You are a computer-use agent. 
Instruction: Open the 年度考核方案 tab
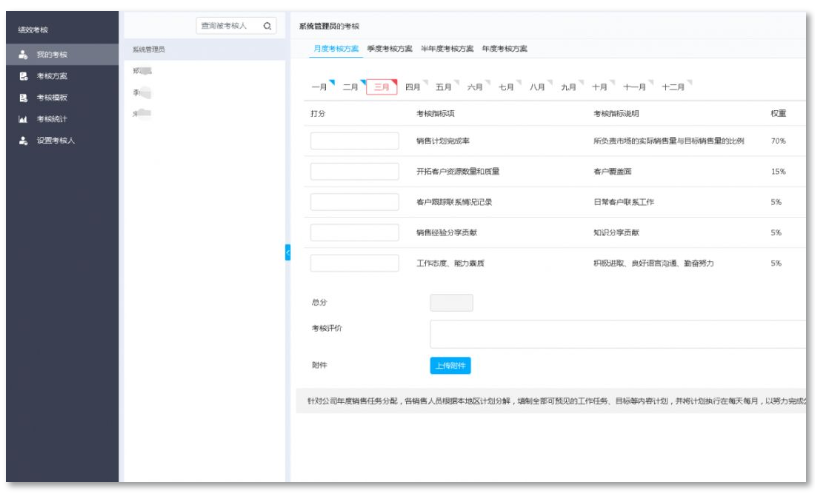tap(504, 48)
